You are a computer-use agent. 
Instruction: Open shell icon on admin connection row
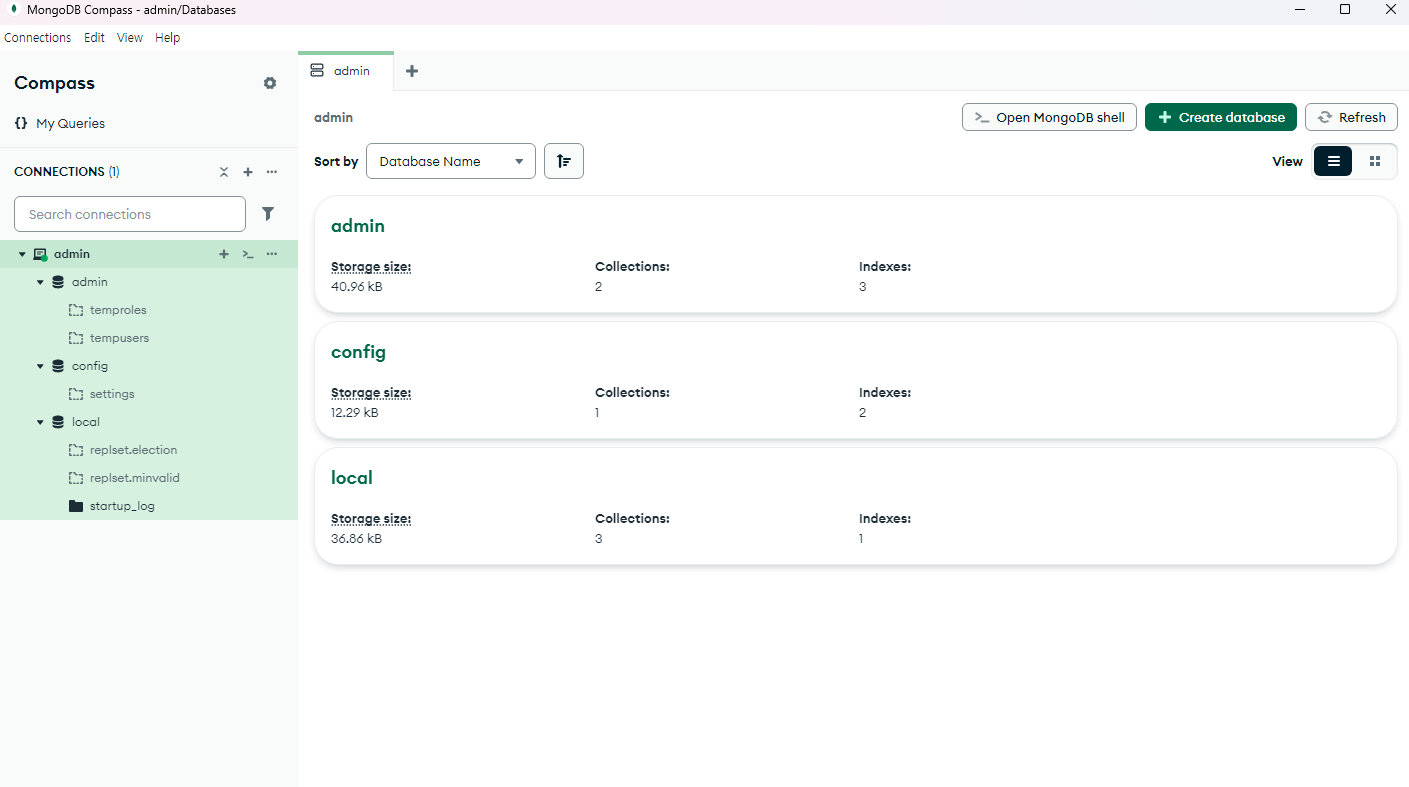248,254
